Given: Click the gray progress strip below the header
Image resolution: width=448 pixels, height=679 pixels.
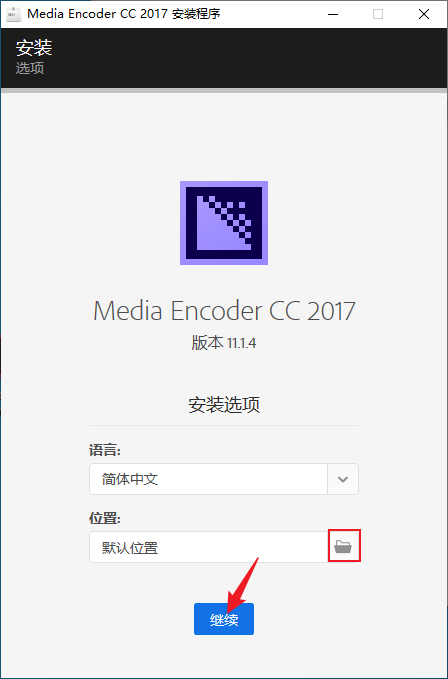Looking at the screenshot, I should [x=224, y=91].
